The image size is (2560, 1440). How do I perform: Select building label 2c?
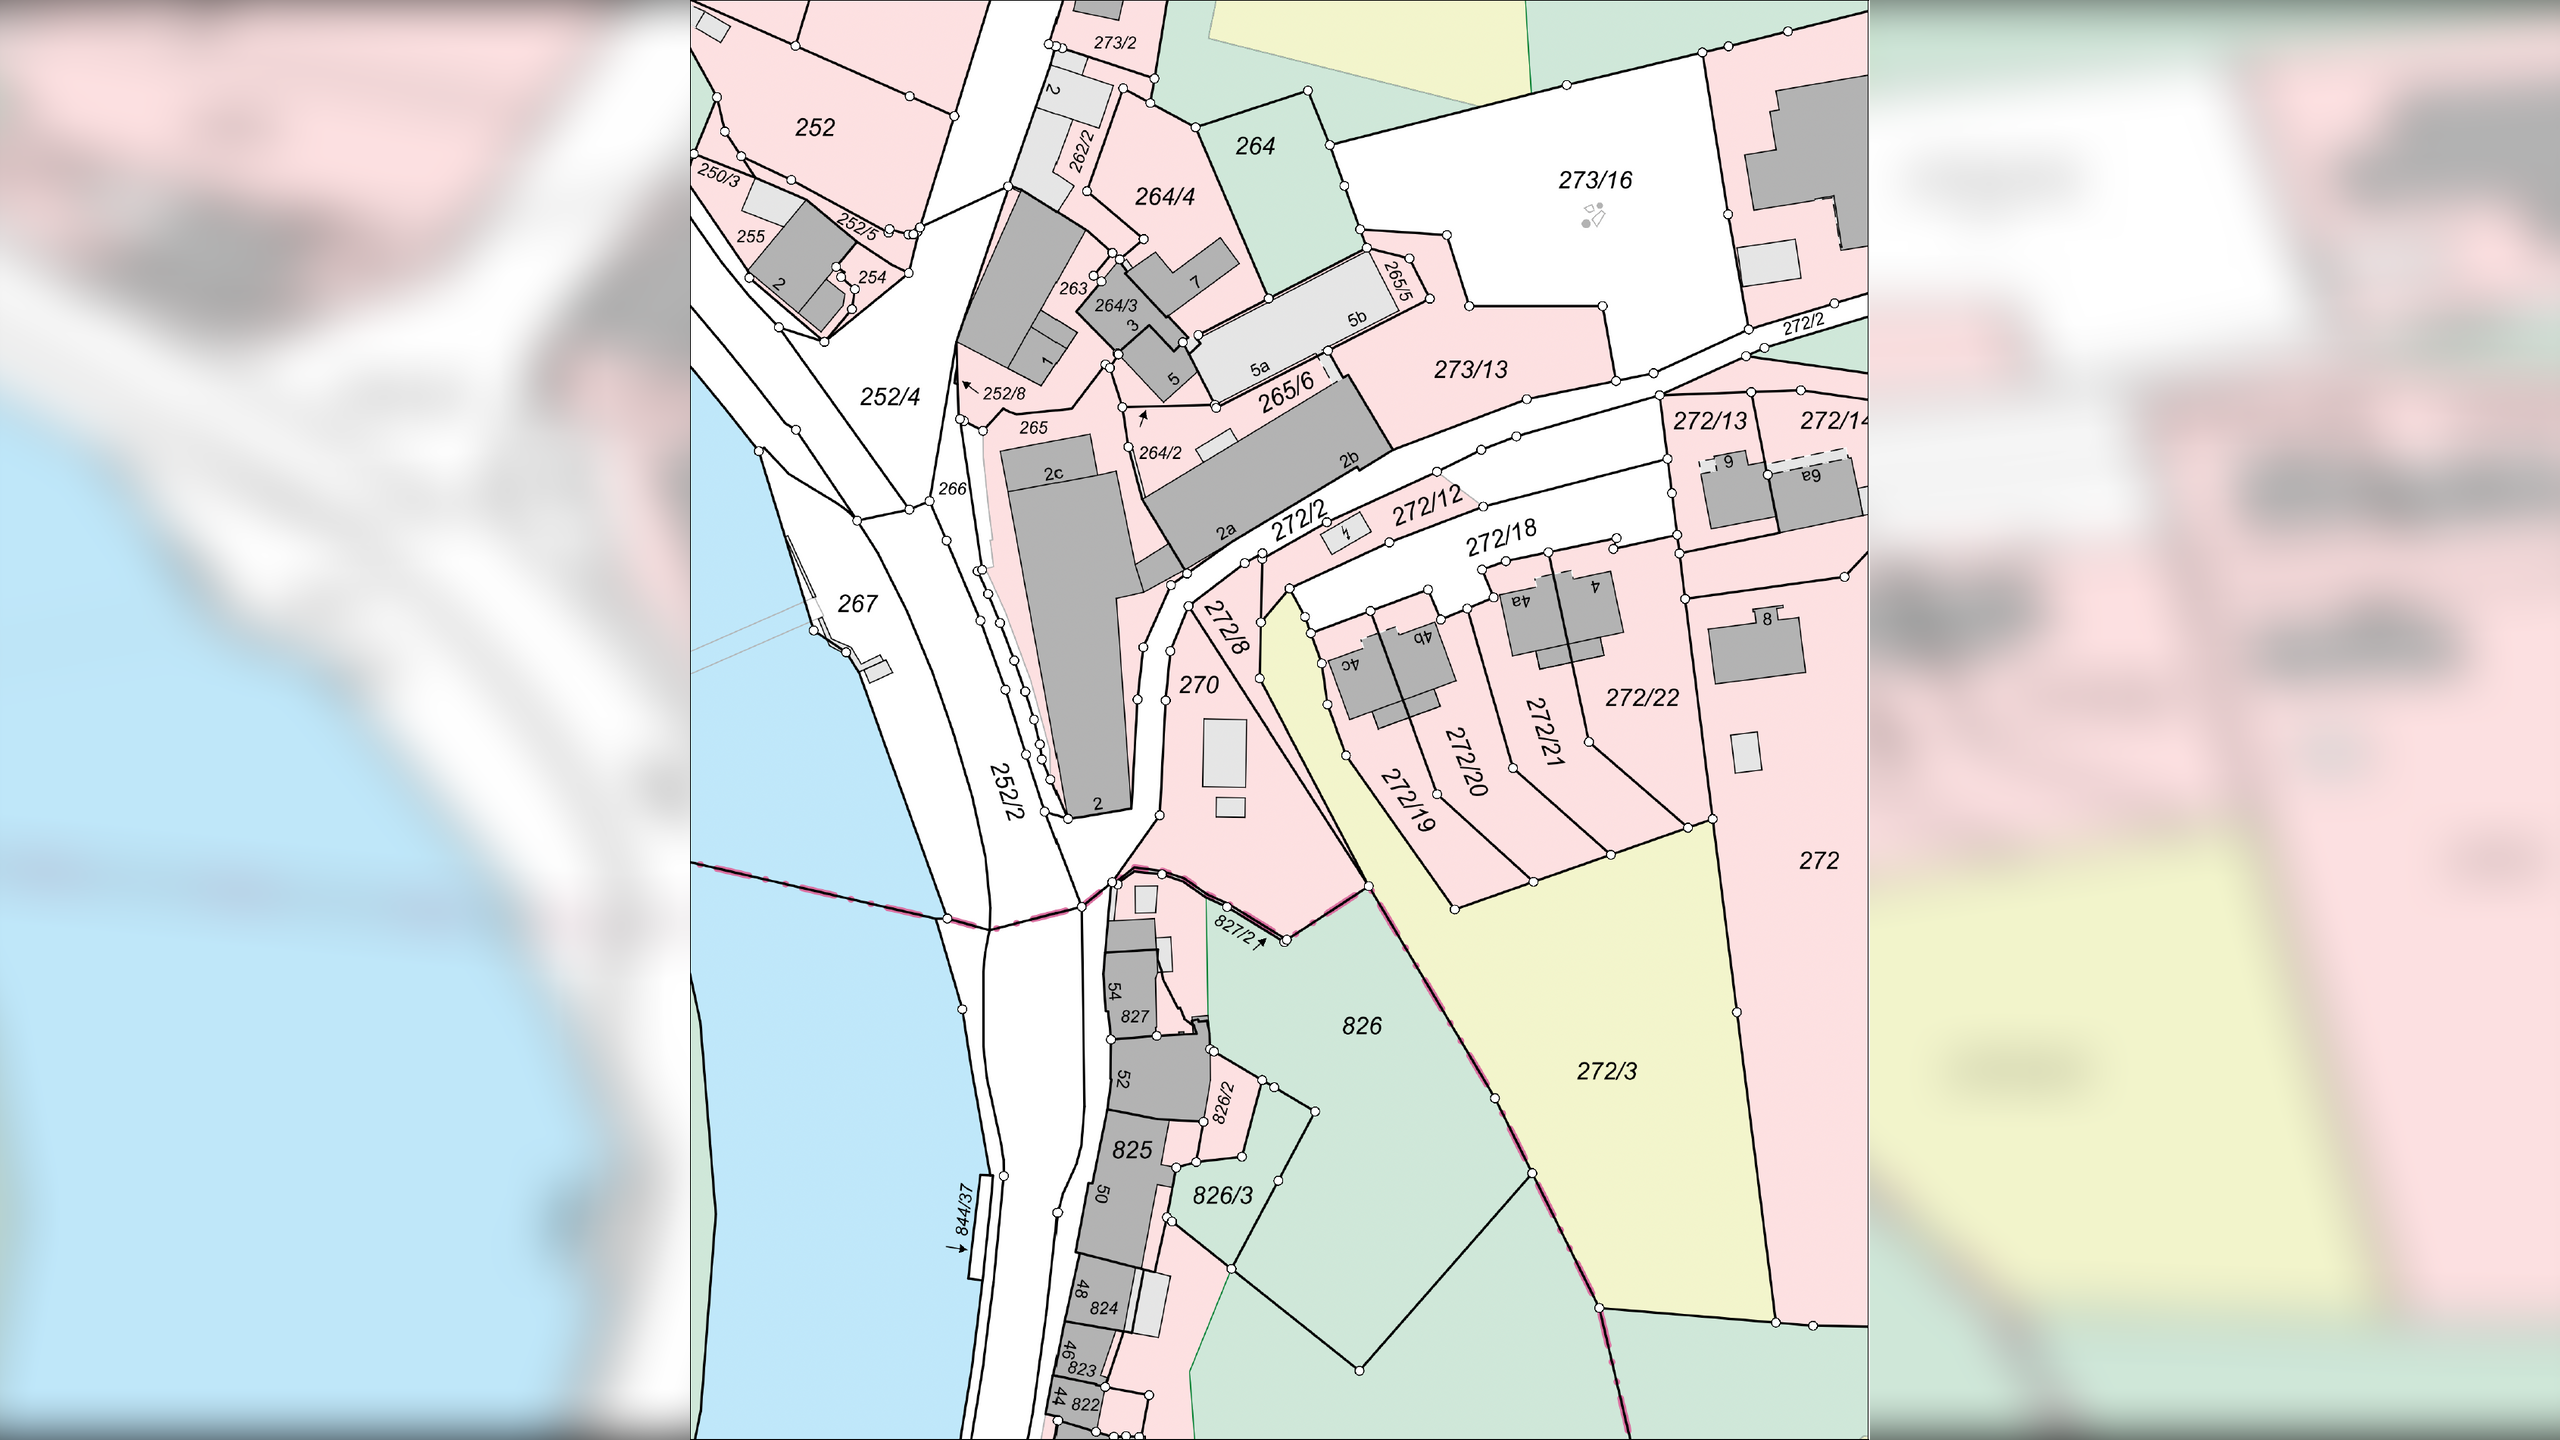(1053, 474)
